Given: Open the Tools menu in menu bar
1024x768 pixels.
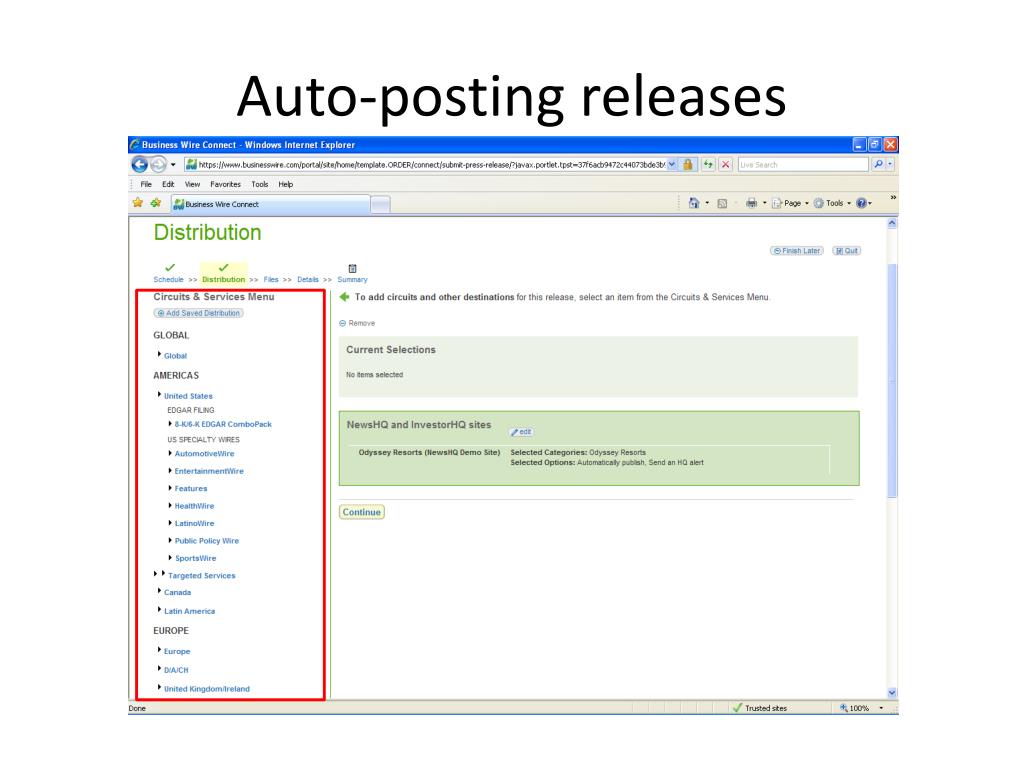Looking at the screenshot, I should click(x=260, y=184).
